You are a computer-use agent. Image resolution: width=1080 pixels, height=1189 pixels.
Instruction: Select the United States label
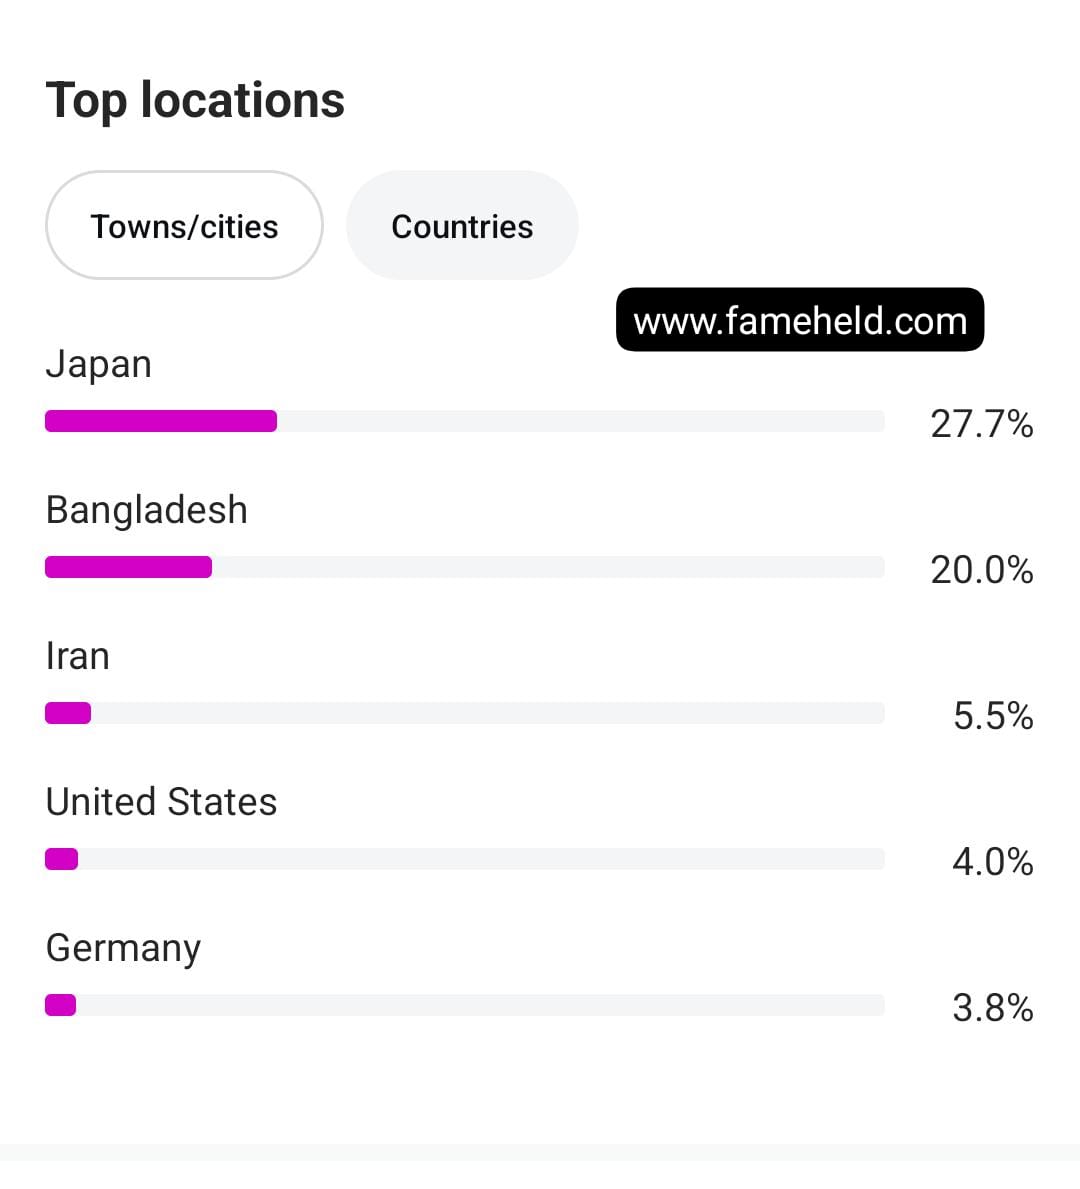point(161,802)
